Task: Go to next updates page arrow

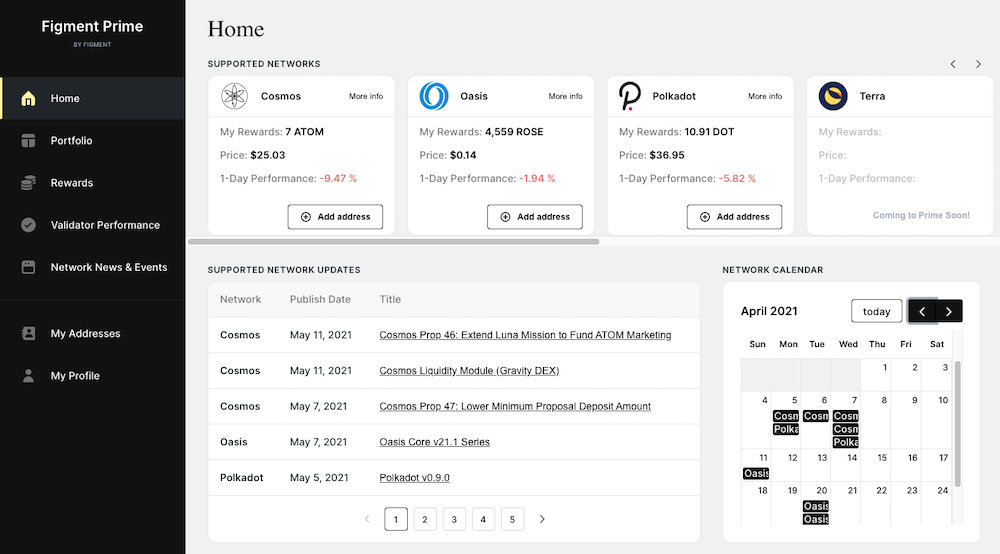Action: pyautogui.click(x=542, y=519)
